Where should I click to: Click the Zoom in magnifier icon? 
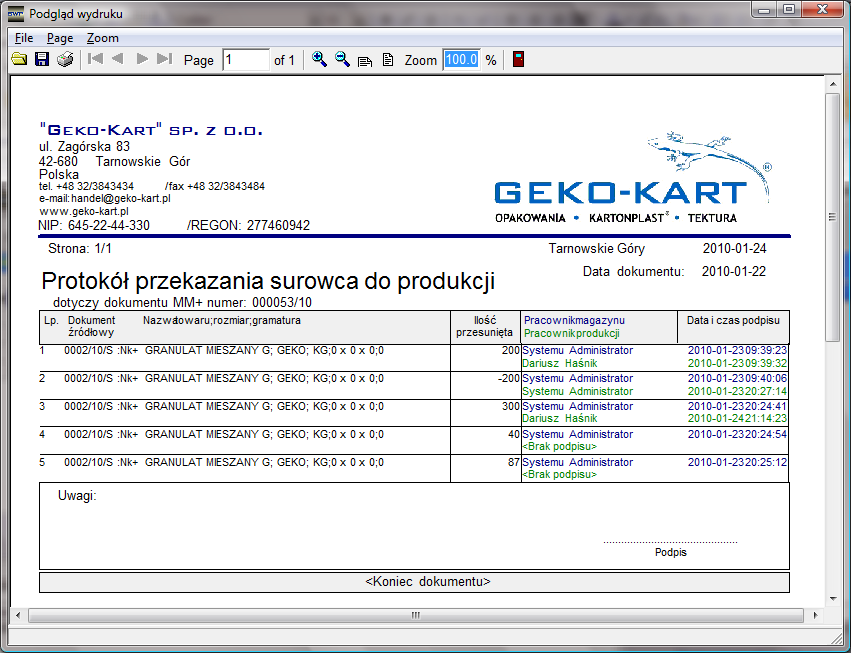[x=319, y=60]
